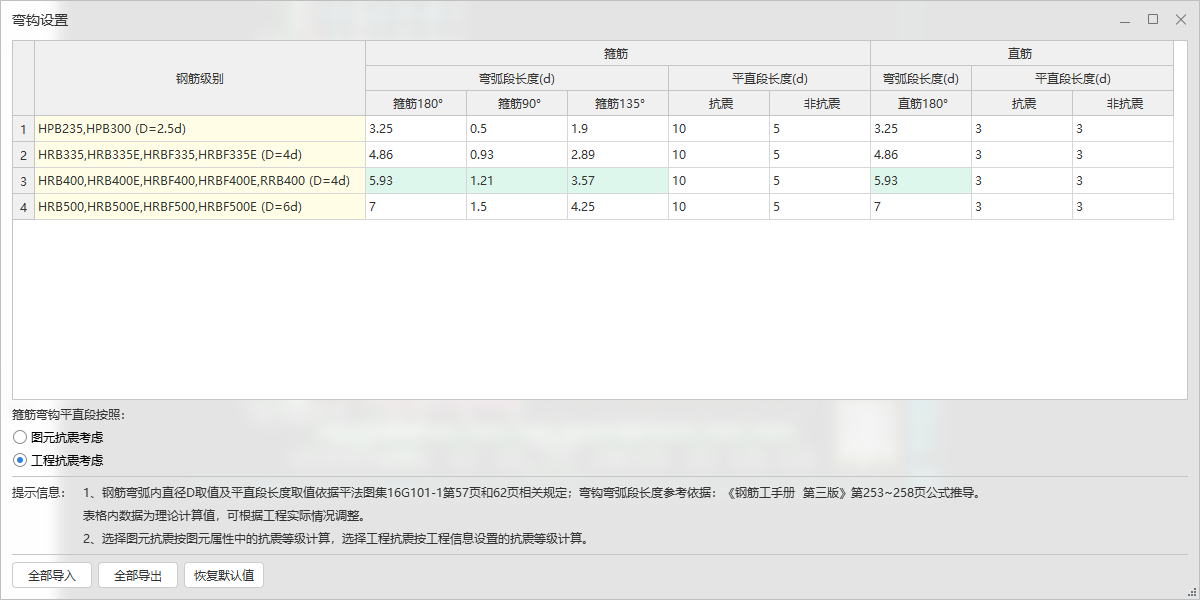Edit 箍筋90° value 1.5 in the HRB500 row

pyautogui.click(x=517, y=207)
